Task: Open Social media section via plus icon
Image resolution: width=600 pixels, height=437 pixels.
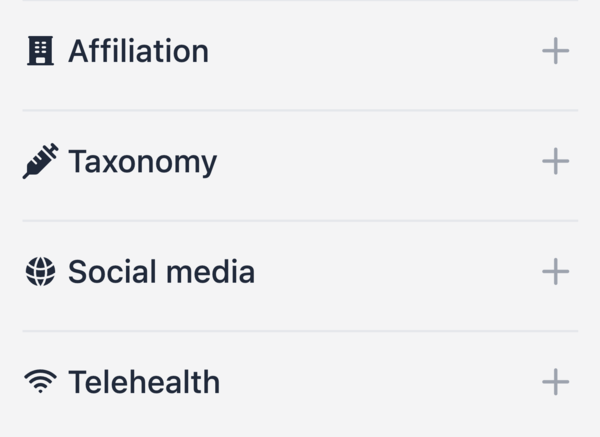Action: pos(556,271)
